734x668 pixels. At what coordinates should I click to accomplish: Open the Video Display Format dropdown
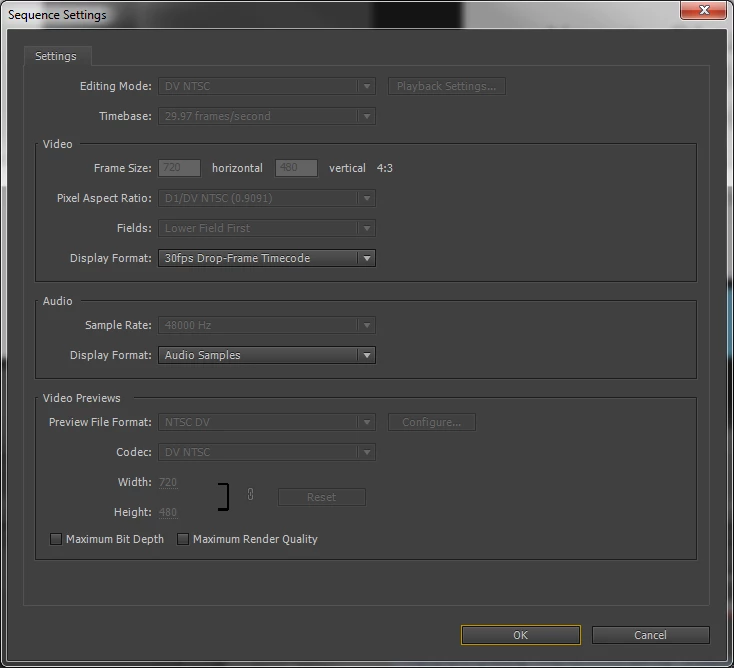[x=267, y=258]
